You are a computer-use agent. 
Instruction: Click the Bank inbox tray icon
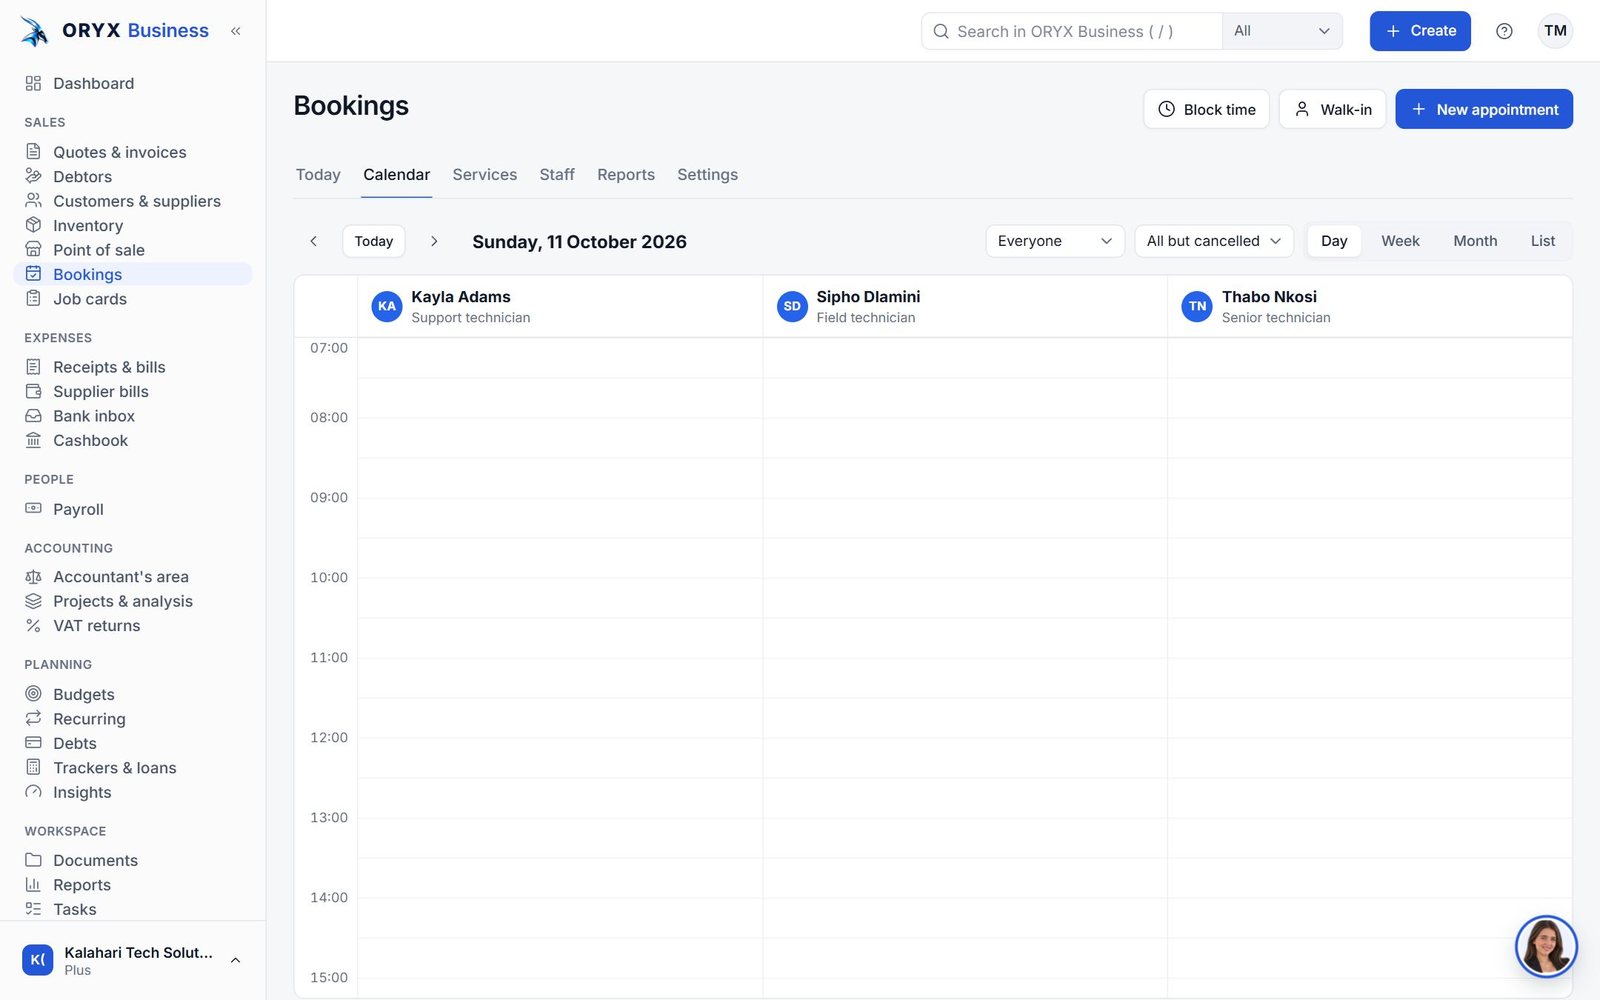(x=33, y=416)
